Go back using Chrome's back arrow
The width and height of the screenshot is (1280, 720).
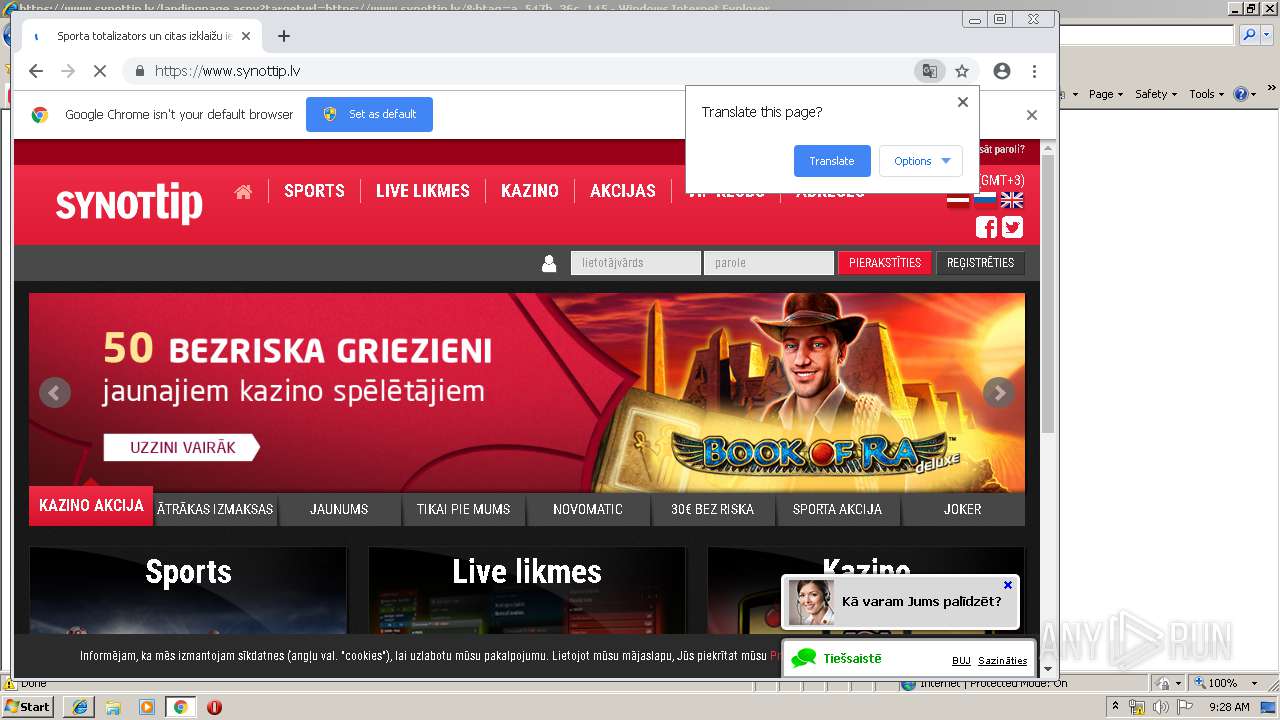point(36,71)
